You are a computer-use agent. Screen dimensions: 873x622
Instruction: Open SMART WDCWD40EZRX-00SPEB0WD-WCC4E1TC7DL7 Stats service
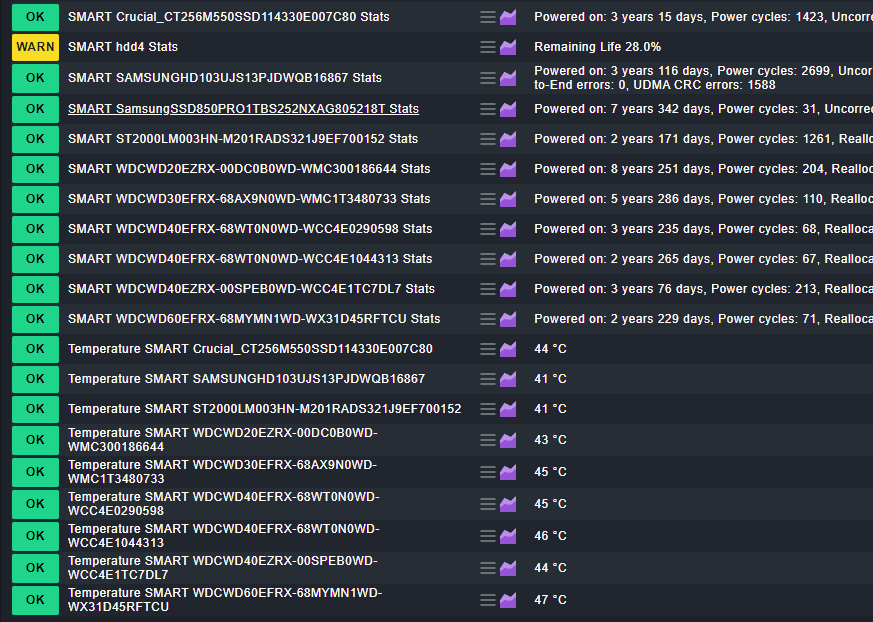(x=251, y=289)
